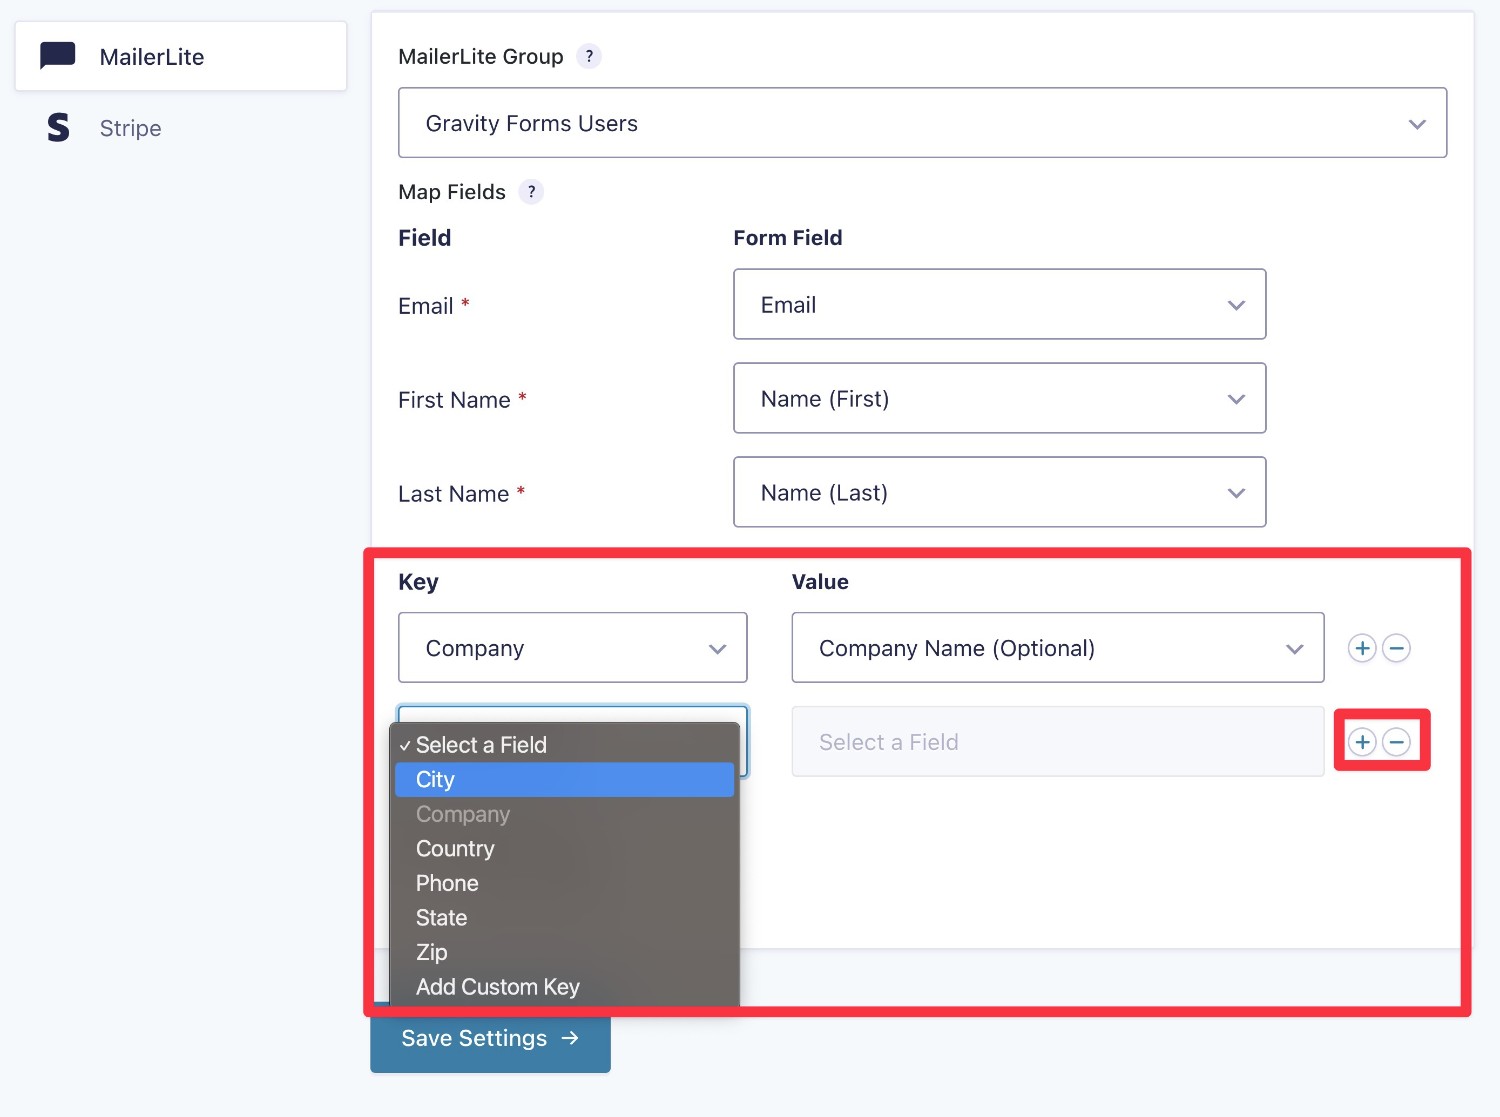1500x1117 pixels.
Task: Add a row after the Company mapping
Action: click(x=1362, y=648)
